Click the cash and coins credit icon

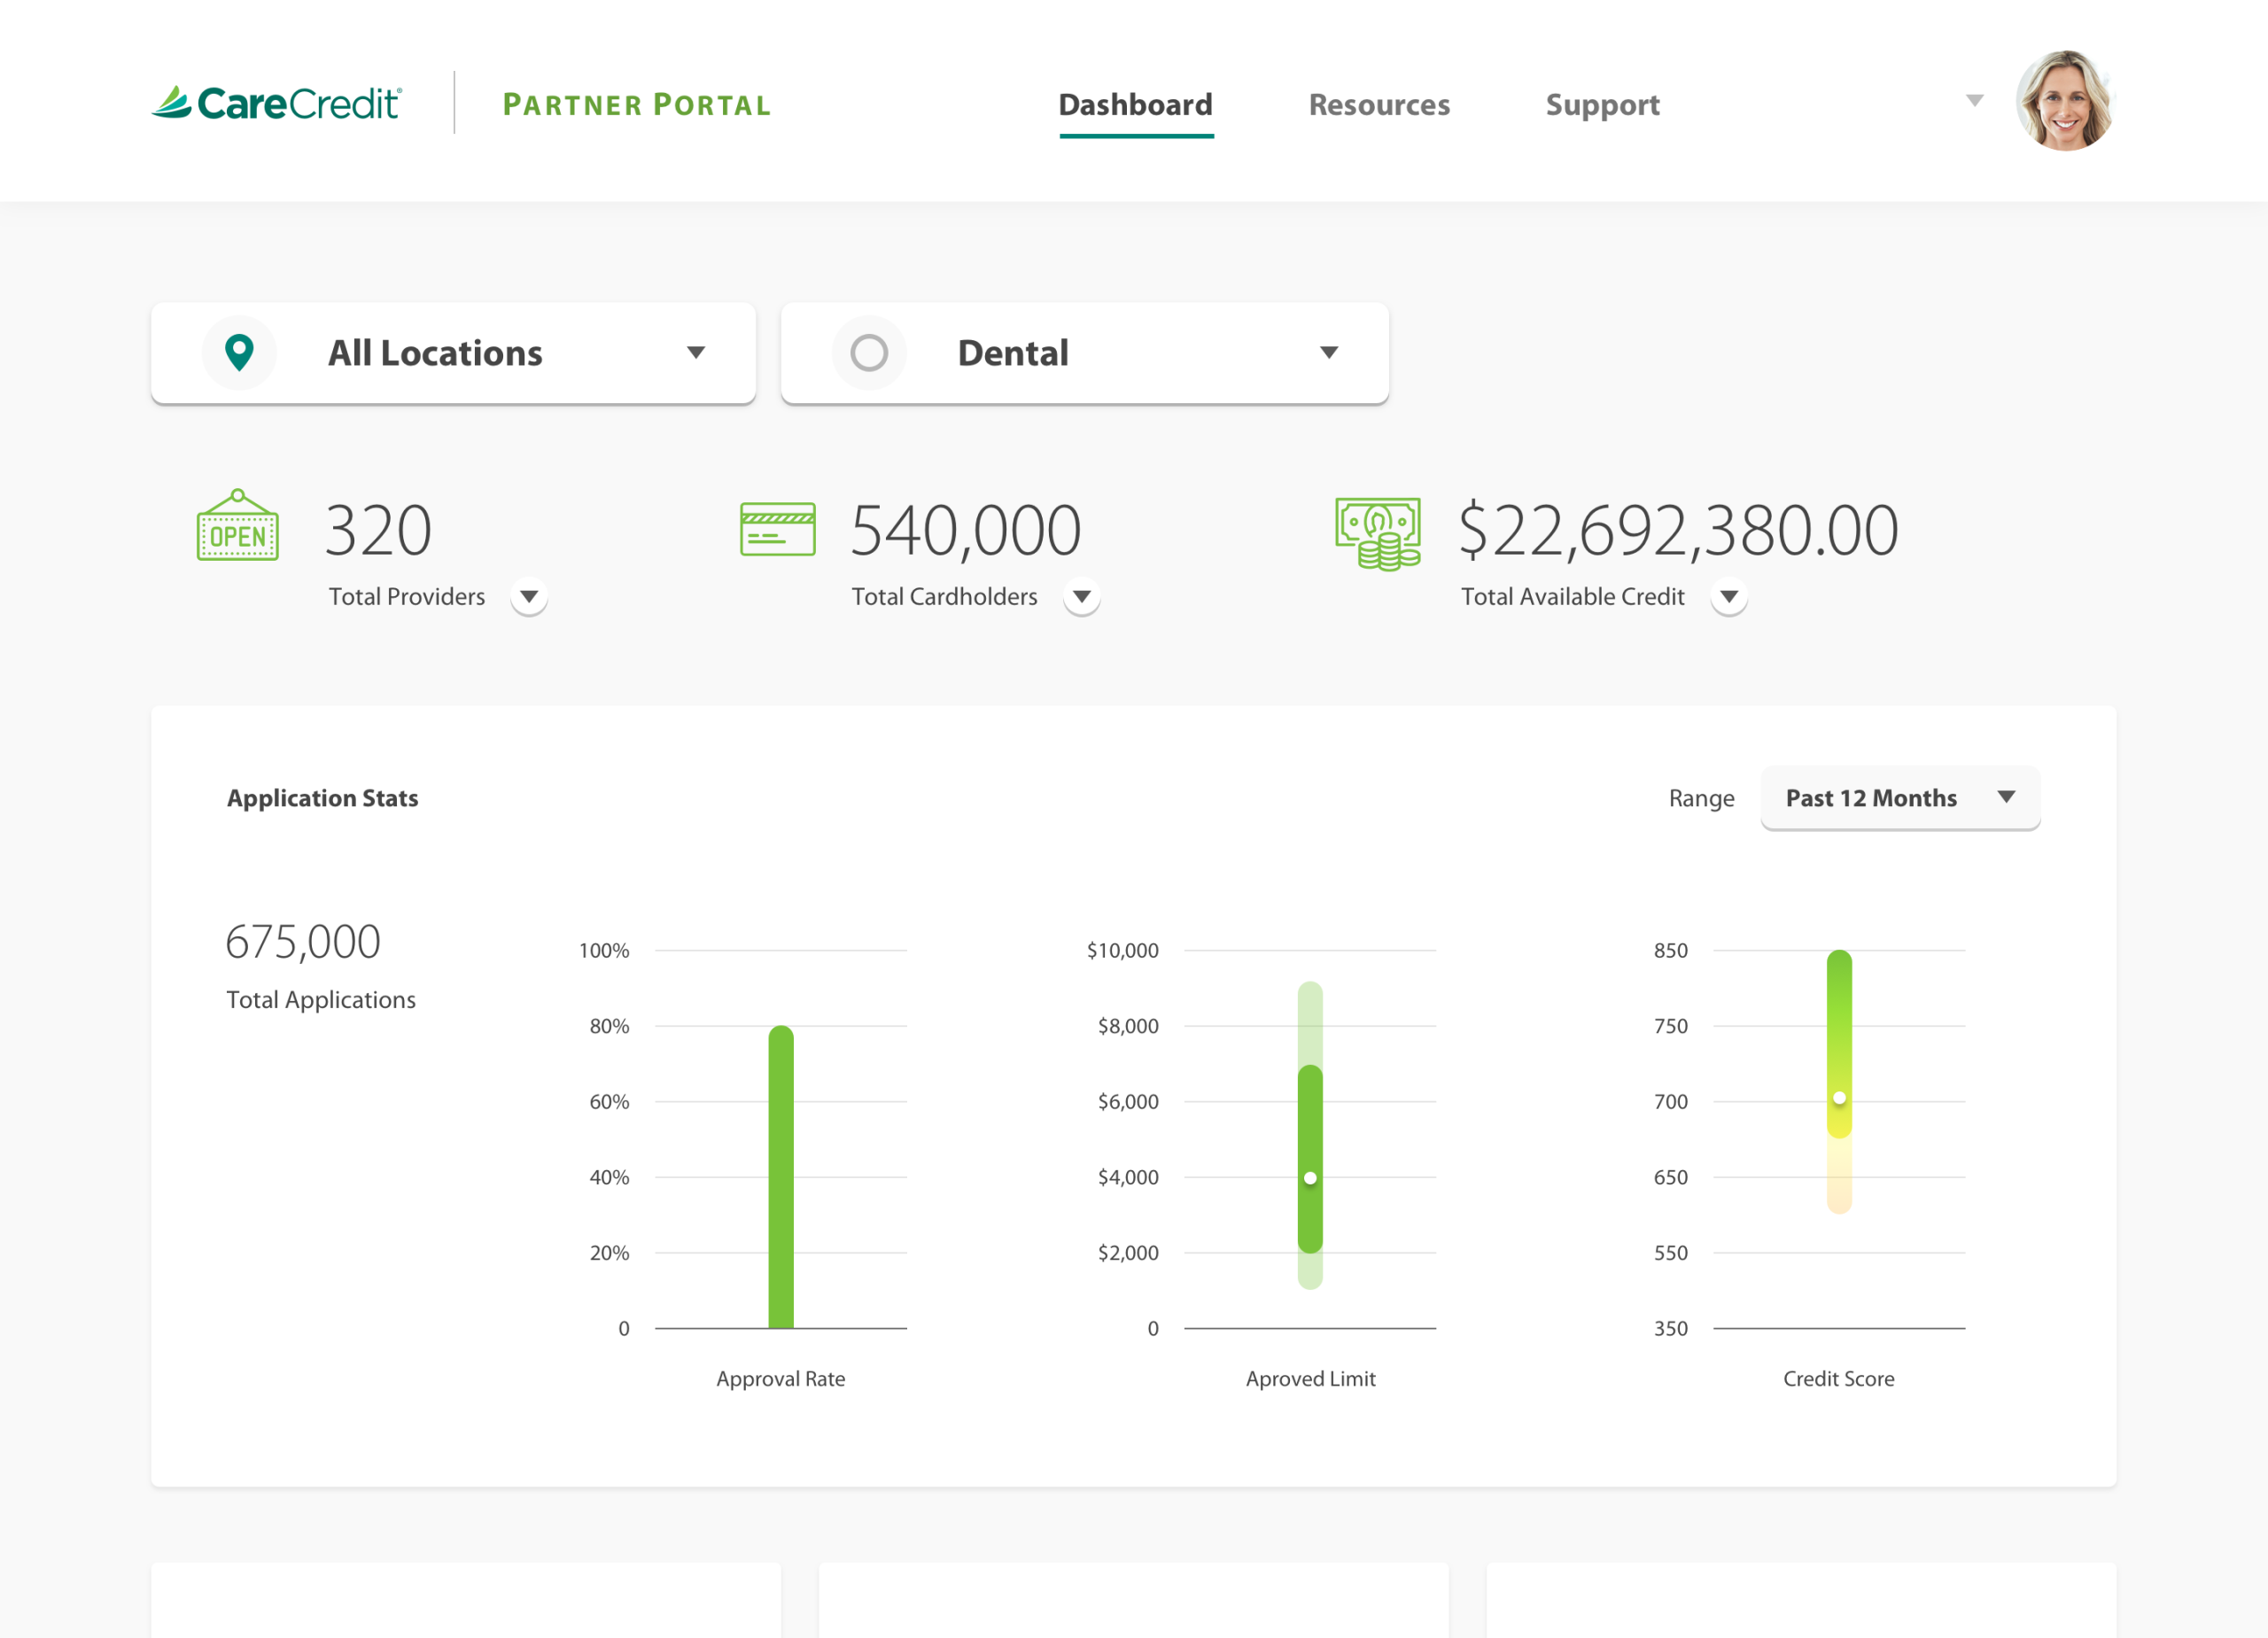tap(1378, 533)
